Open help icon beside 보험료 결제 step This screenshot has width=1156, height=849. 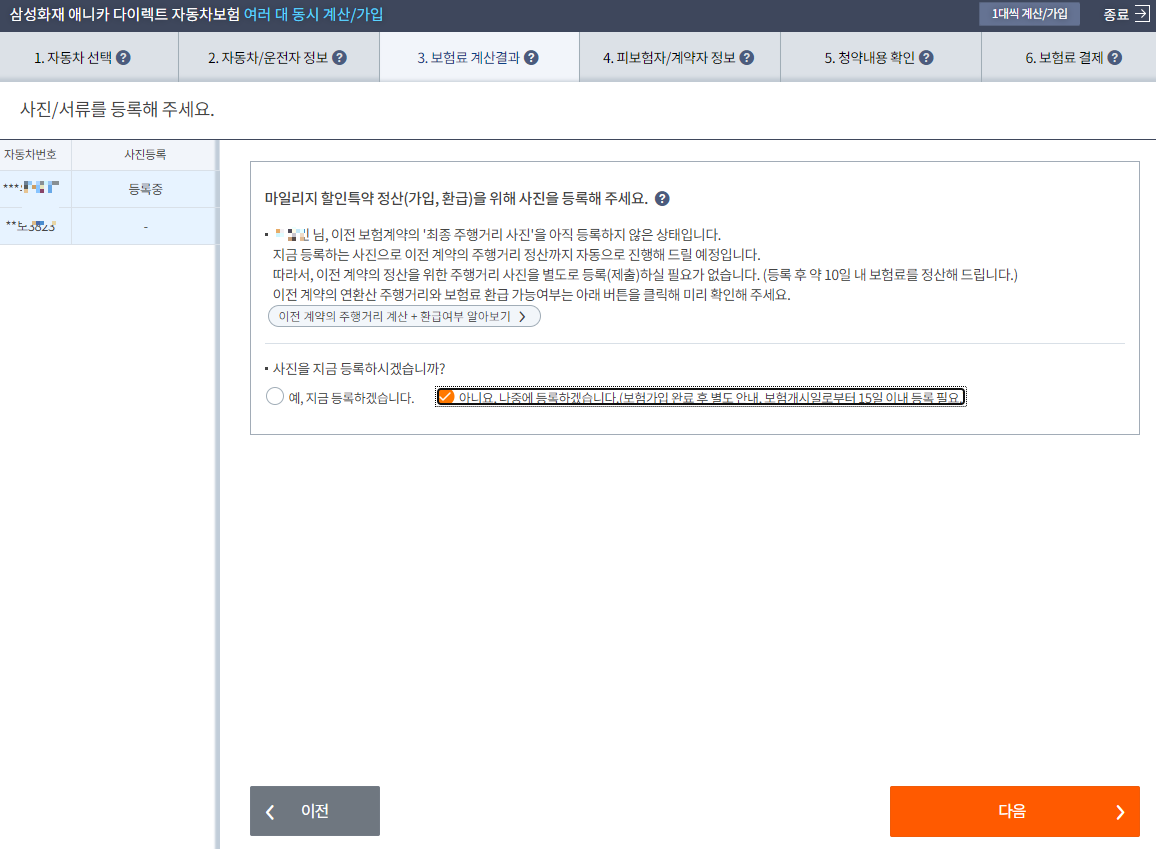pyautogui.click(x=1115, y=57)
